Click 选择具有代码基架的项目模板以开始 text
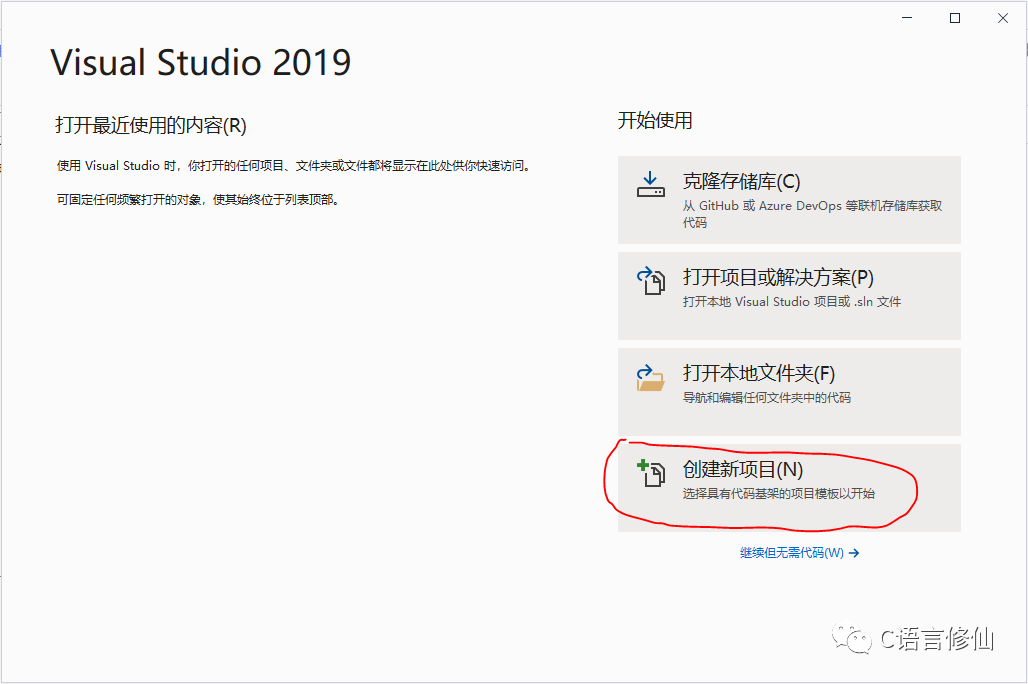1028x684 pixels. (778, 493)
